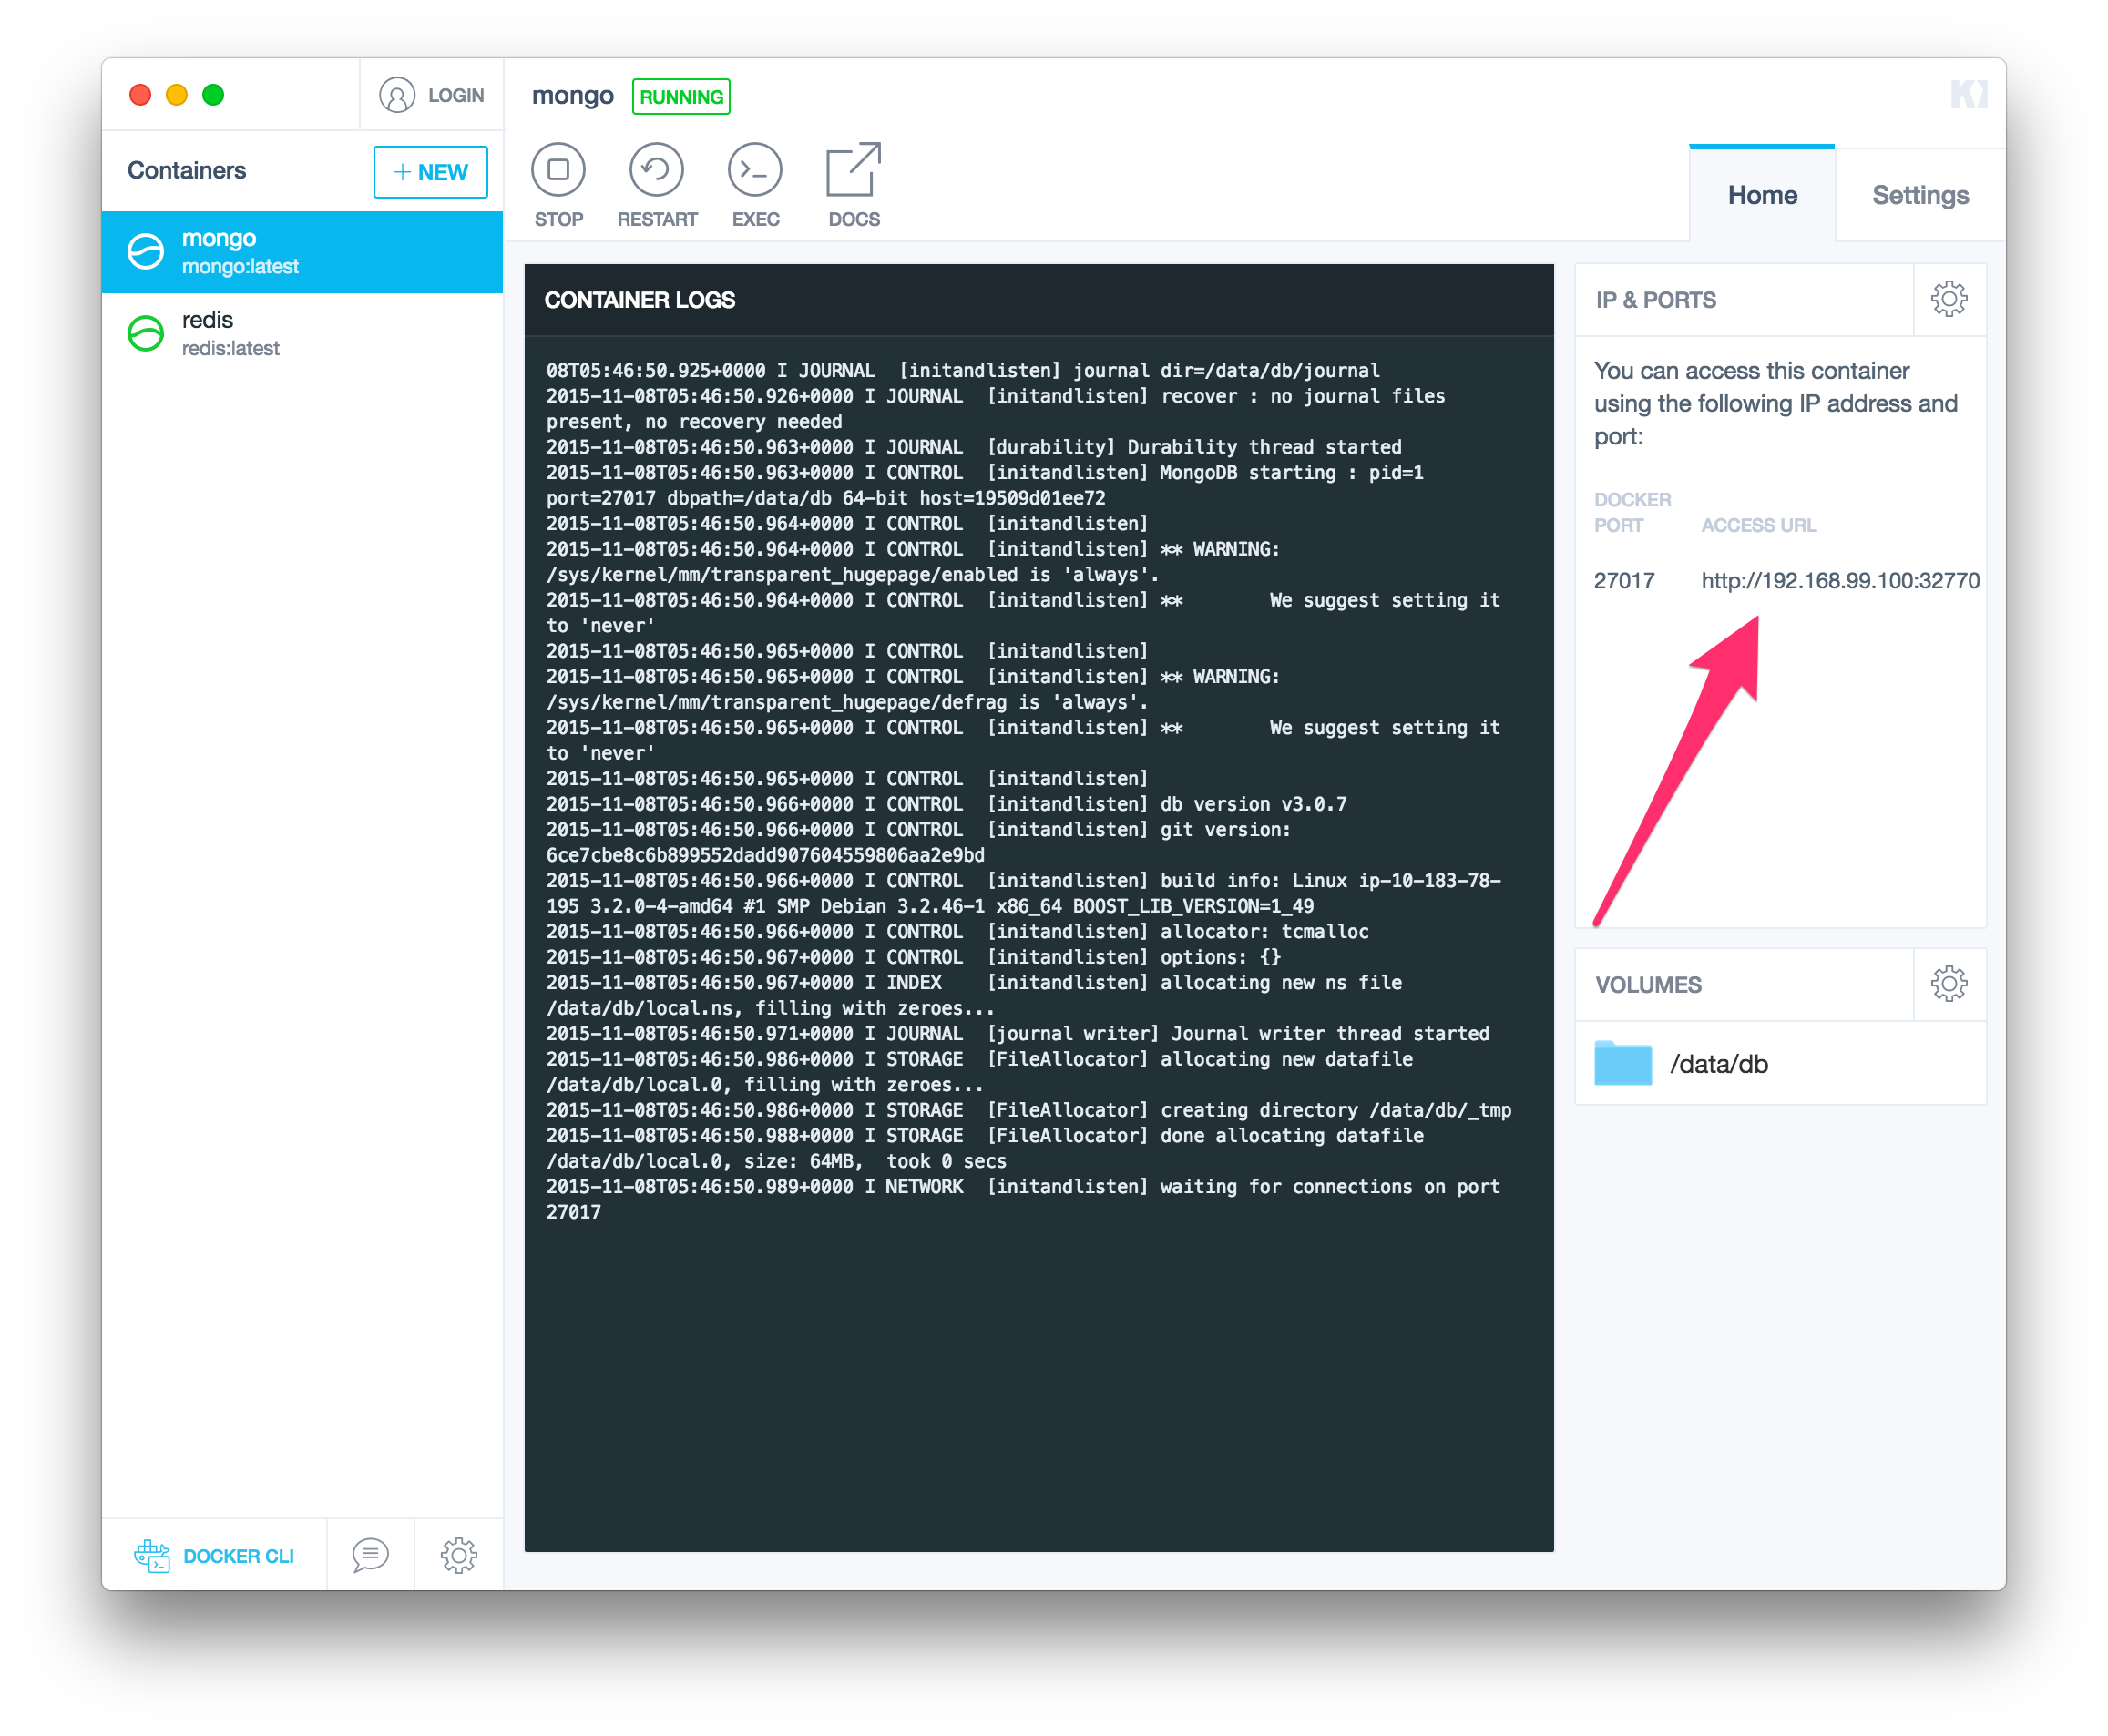Screen dimensions: 2108x1736
Task: Select the mongo container in sidebar
Action: (302, 251)
